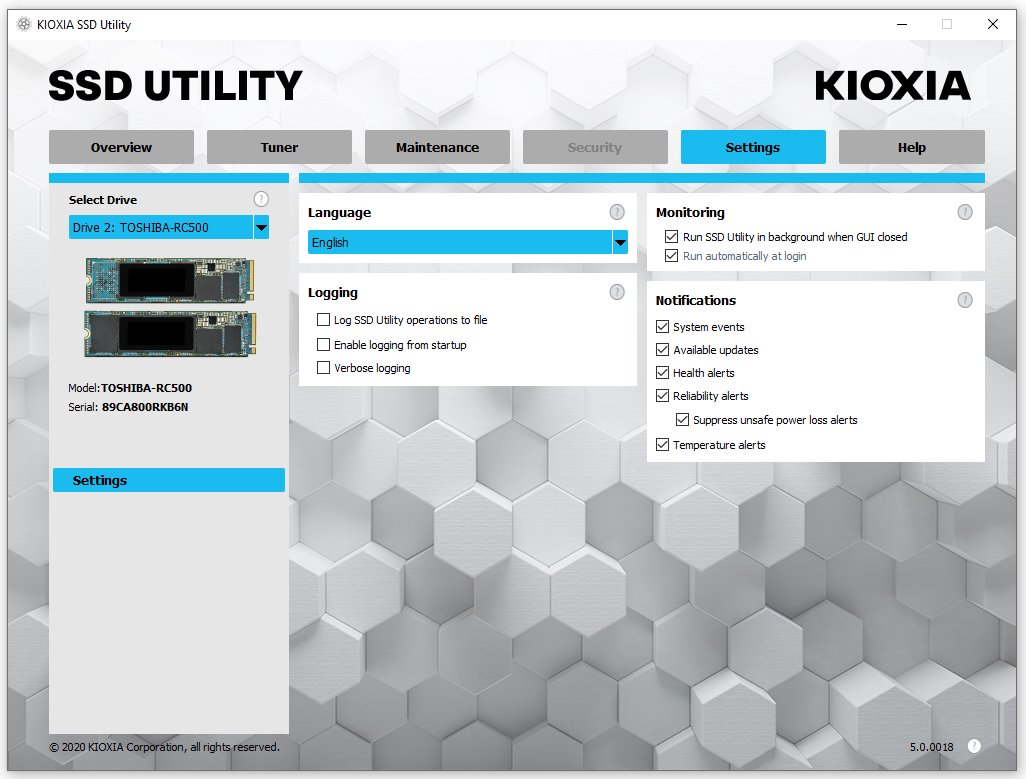Image resolution: width=1026 pixels, height=779 pixels.
Task: Disable Reliability alerts checkbox
Action: (662, 396)
